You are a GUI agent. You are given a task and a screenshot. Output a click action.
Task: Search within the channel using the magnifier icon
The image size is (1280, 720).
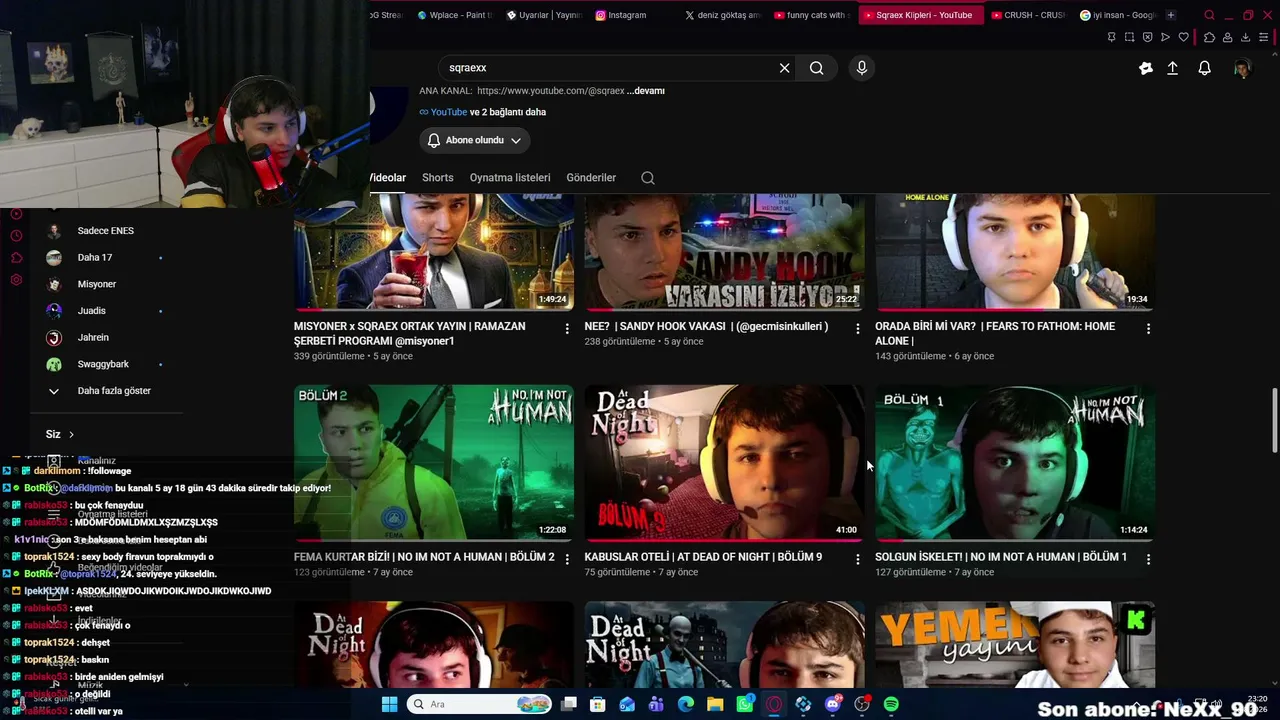[x=648, y=178]
